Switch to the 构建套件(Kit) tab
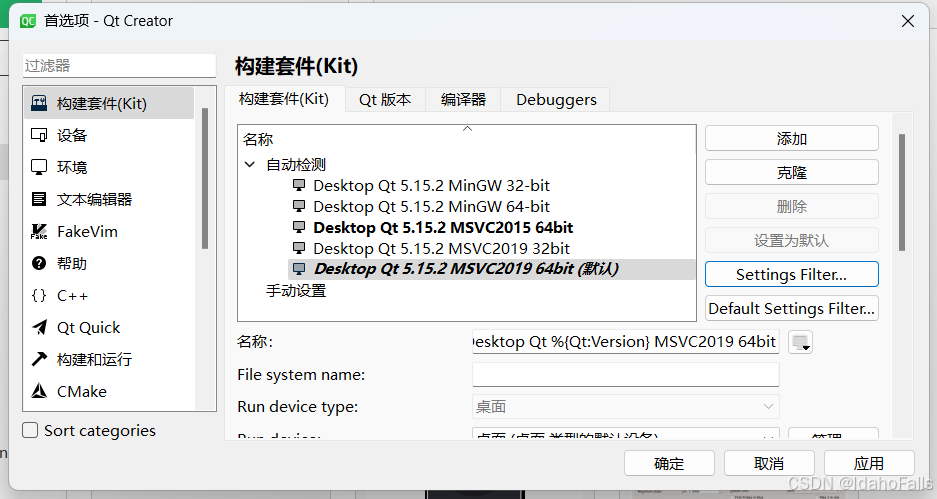Screen dimensions: 937x499 [x=284, y=99]
